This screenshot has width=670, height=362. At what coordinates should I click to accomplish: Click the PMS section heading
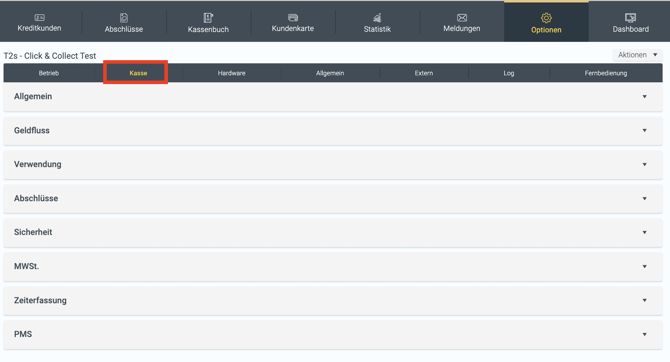click(x=23, y=334)
